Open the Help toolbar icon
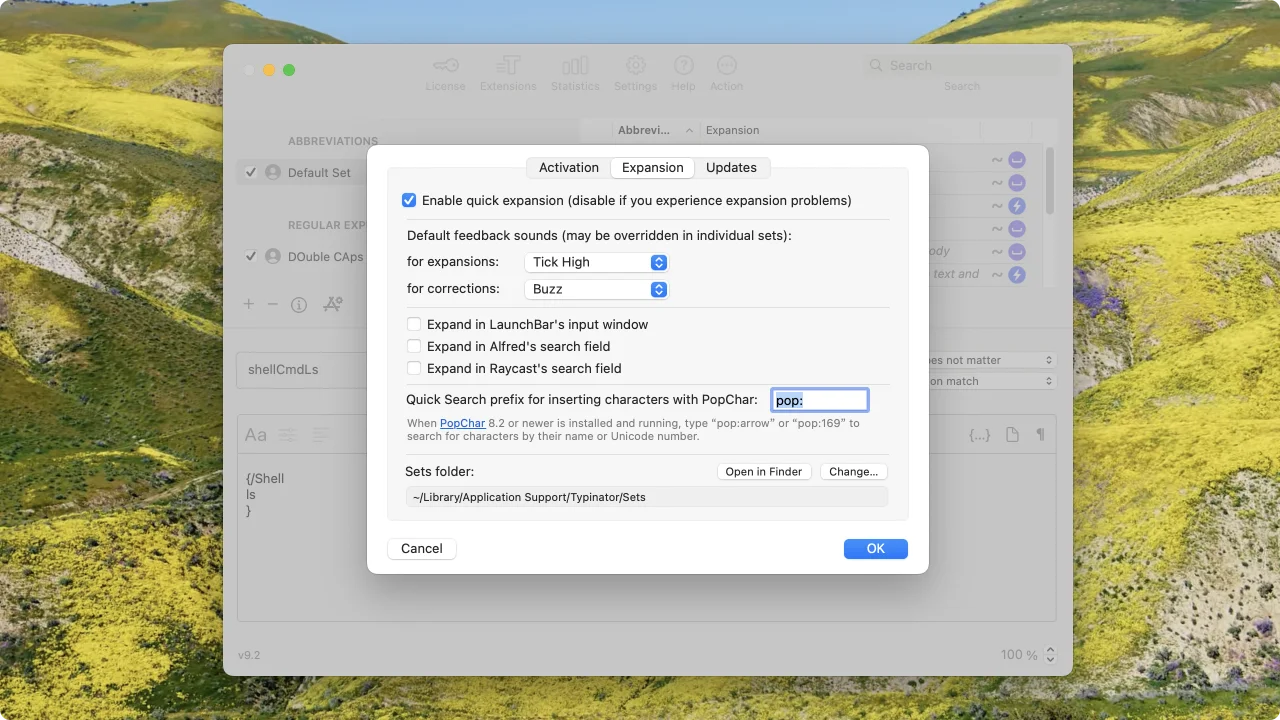The width and height of the screenshot is (1280, 720). pos(683,66)
